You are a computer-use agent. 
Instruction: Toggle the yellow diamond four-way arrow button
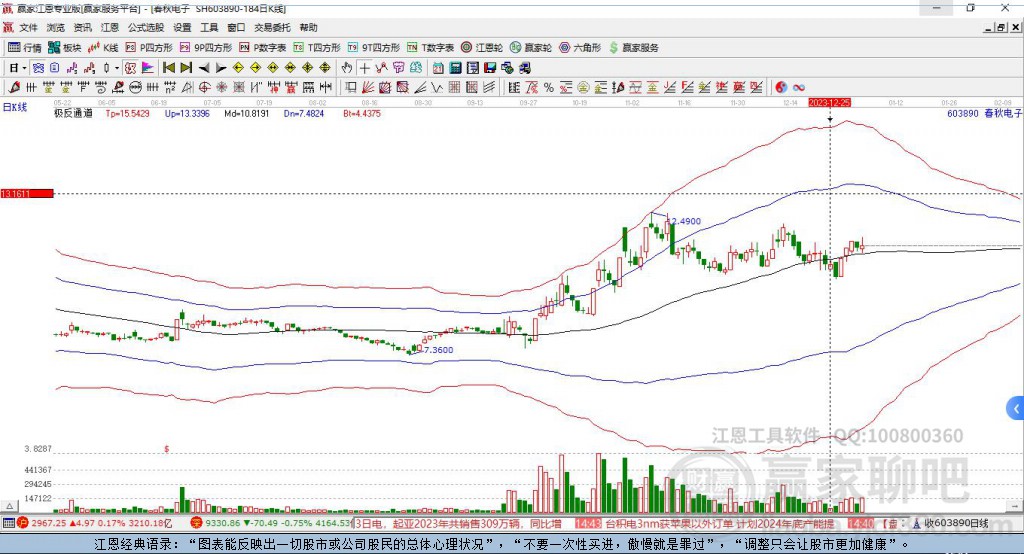[x=308, y=68]
